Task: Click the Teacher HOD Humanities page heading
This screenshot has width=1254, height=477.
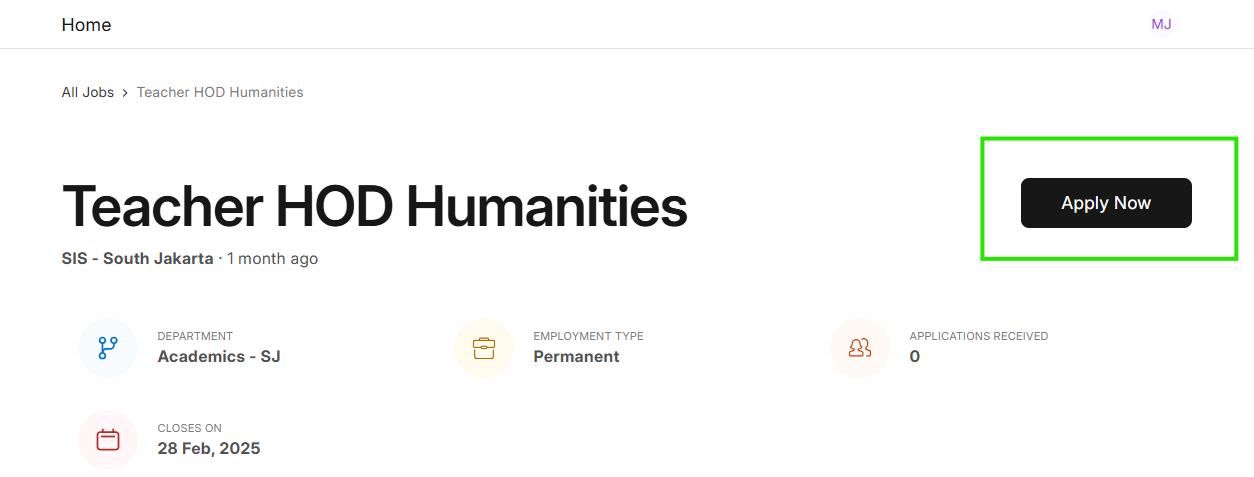Action: point(374,207)
